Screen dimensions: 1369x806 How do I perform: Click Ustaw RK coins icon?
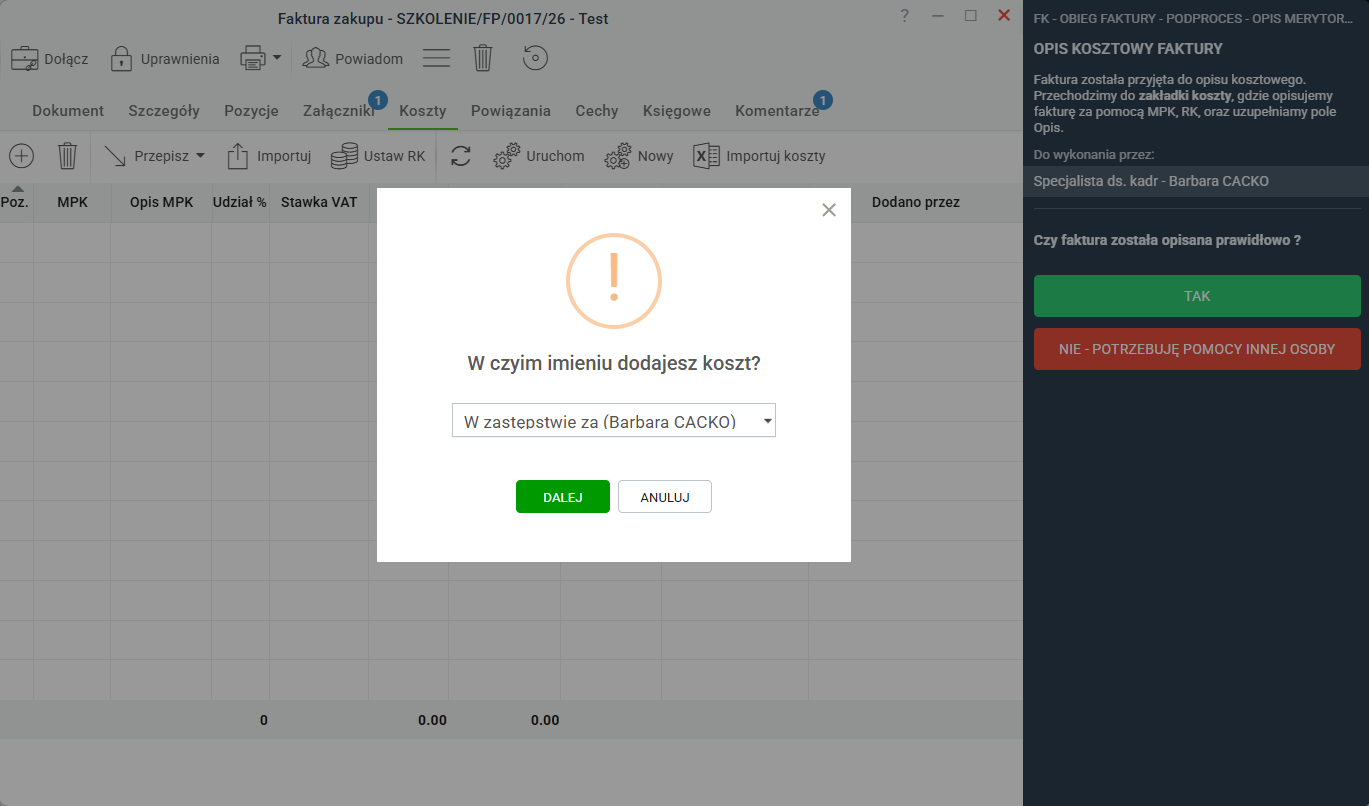tap(344, 156)
